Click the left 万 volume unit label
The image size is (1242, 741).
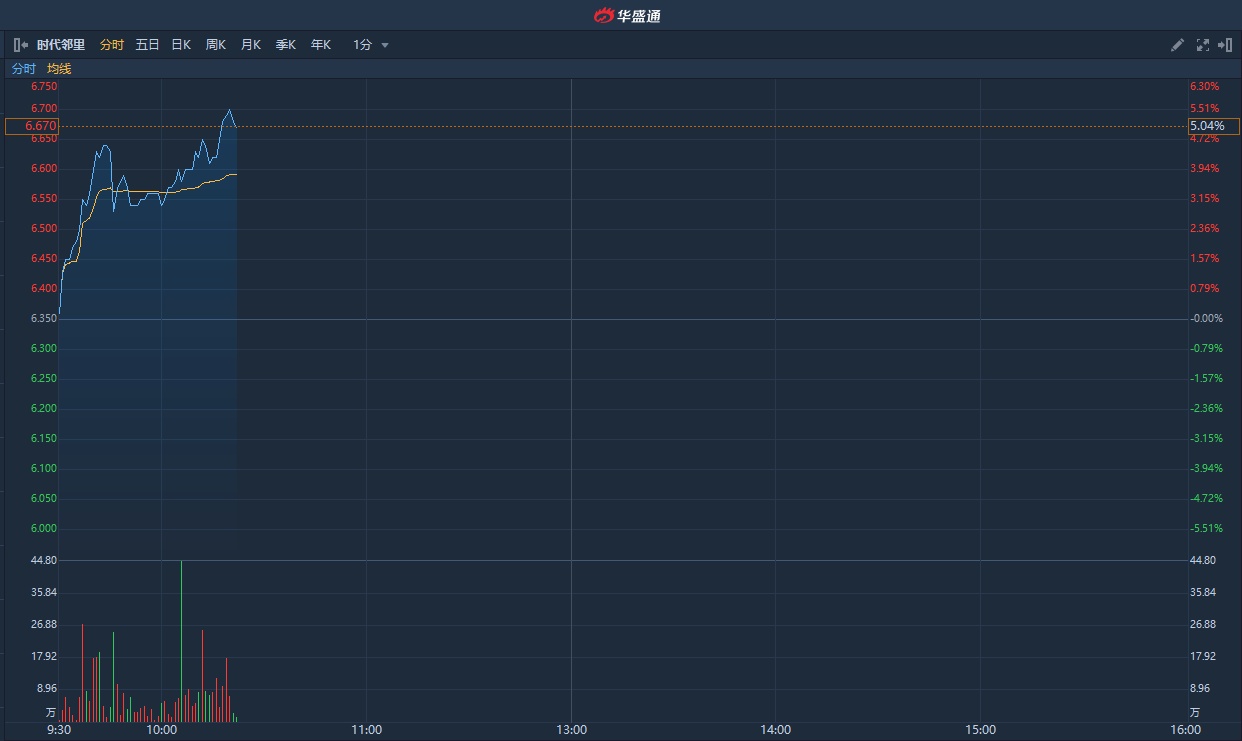point(51,713)
